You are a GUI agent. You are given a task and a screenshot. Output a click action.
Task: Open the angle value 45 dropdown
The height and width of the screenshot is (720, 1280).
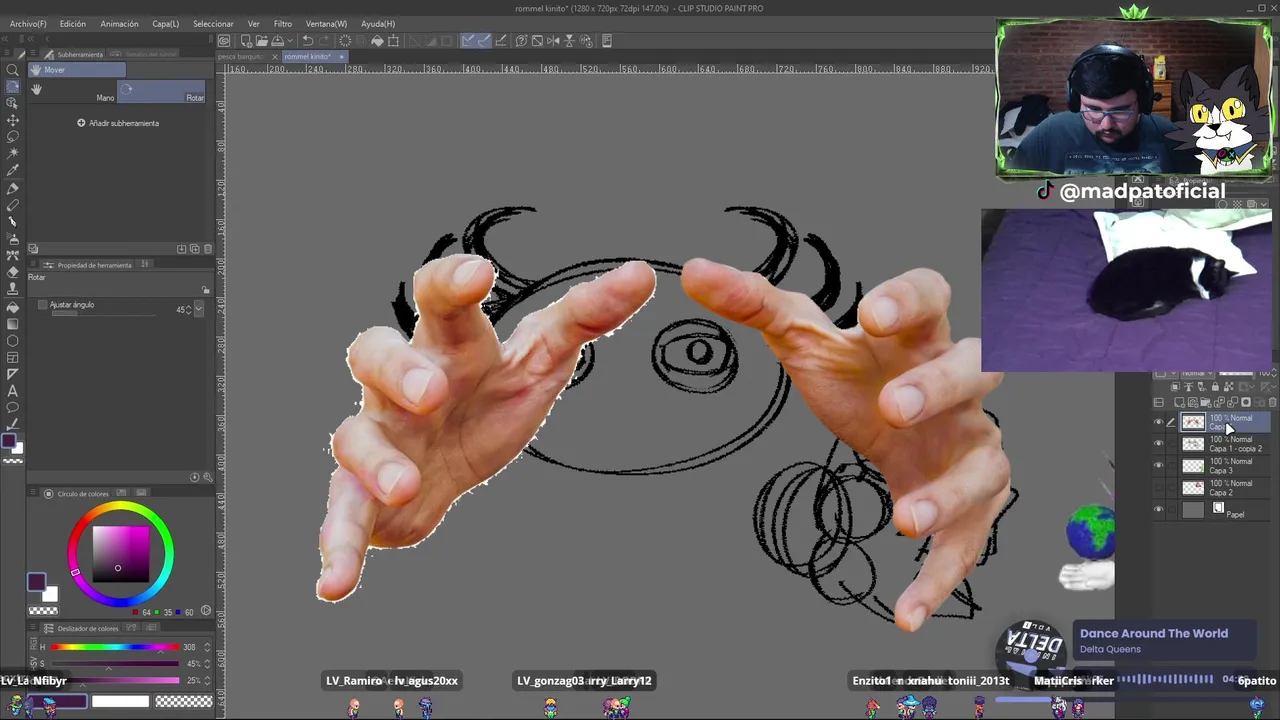[x=199, y=310]
